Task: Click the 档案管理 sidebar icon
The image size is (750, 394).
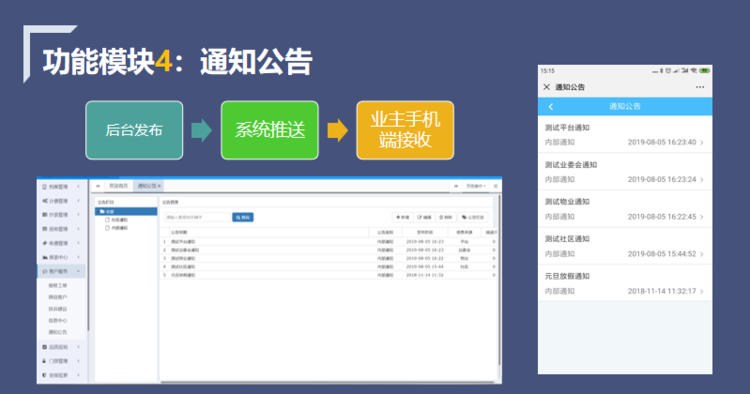Action: [44, 186]
